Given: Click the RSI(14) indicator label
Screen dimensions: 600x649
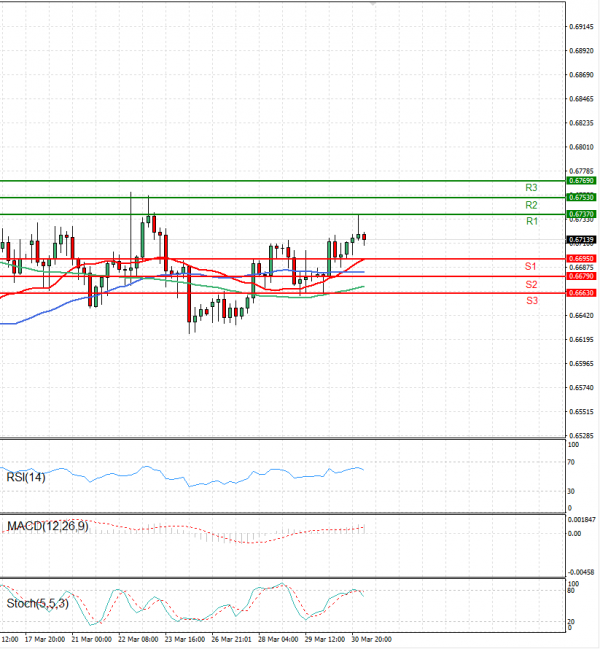Looking at the screenshot, I should coord(26,477).
